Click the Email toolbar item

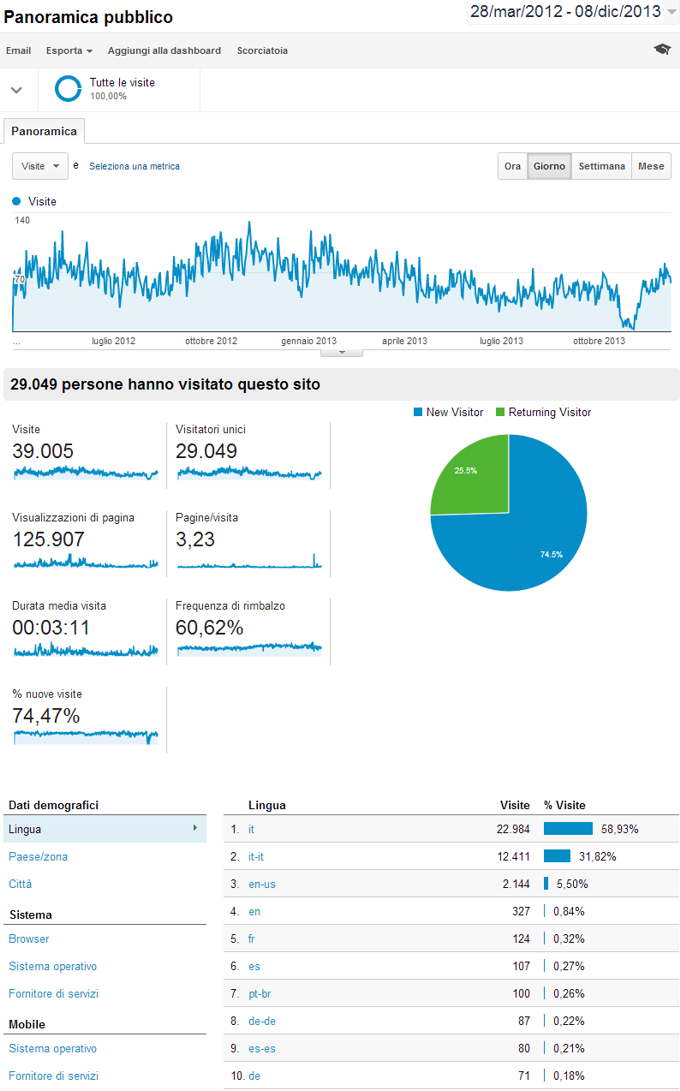[18, 50]
